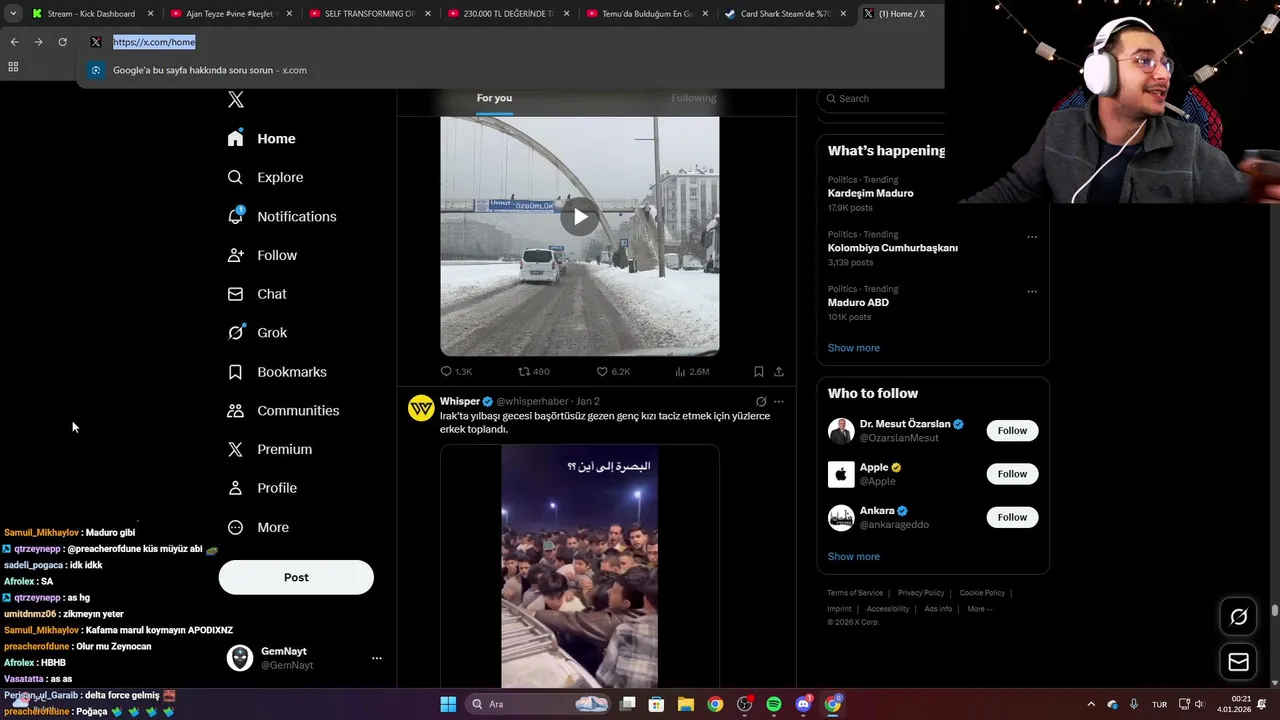1280x720 pixels.
Task: Open options for Maduro ABD trend
Action: 1032,291
